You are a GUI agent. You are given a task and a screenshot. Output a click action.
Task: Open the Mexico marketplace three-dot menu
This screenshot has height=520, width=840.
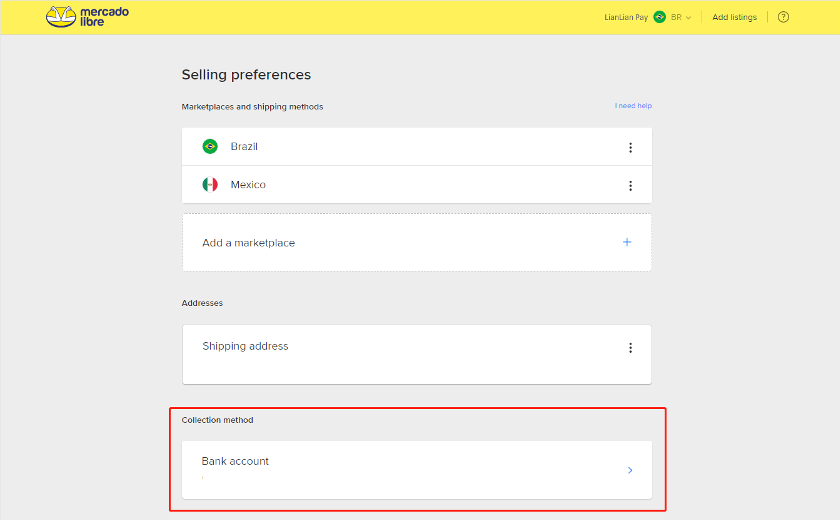(x=630, y=186)
